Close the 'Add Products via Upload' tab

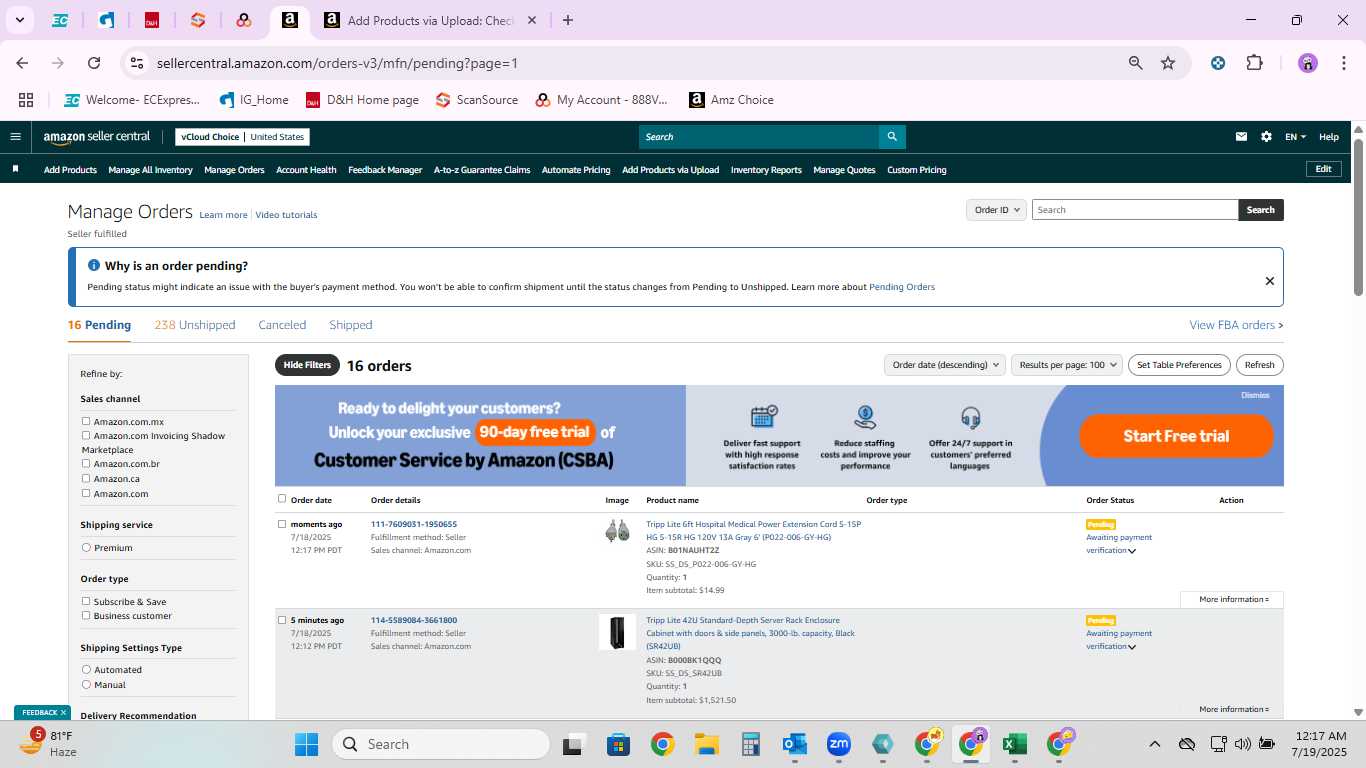point(532,20)
